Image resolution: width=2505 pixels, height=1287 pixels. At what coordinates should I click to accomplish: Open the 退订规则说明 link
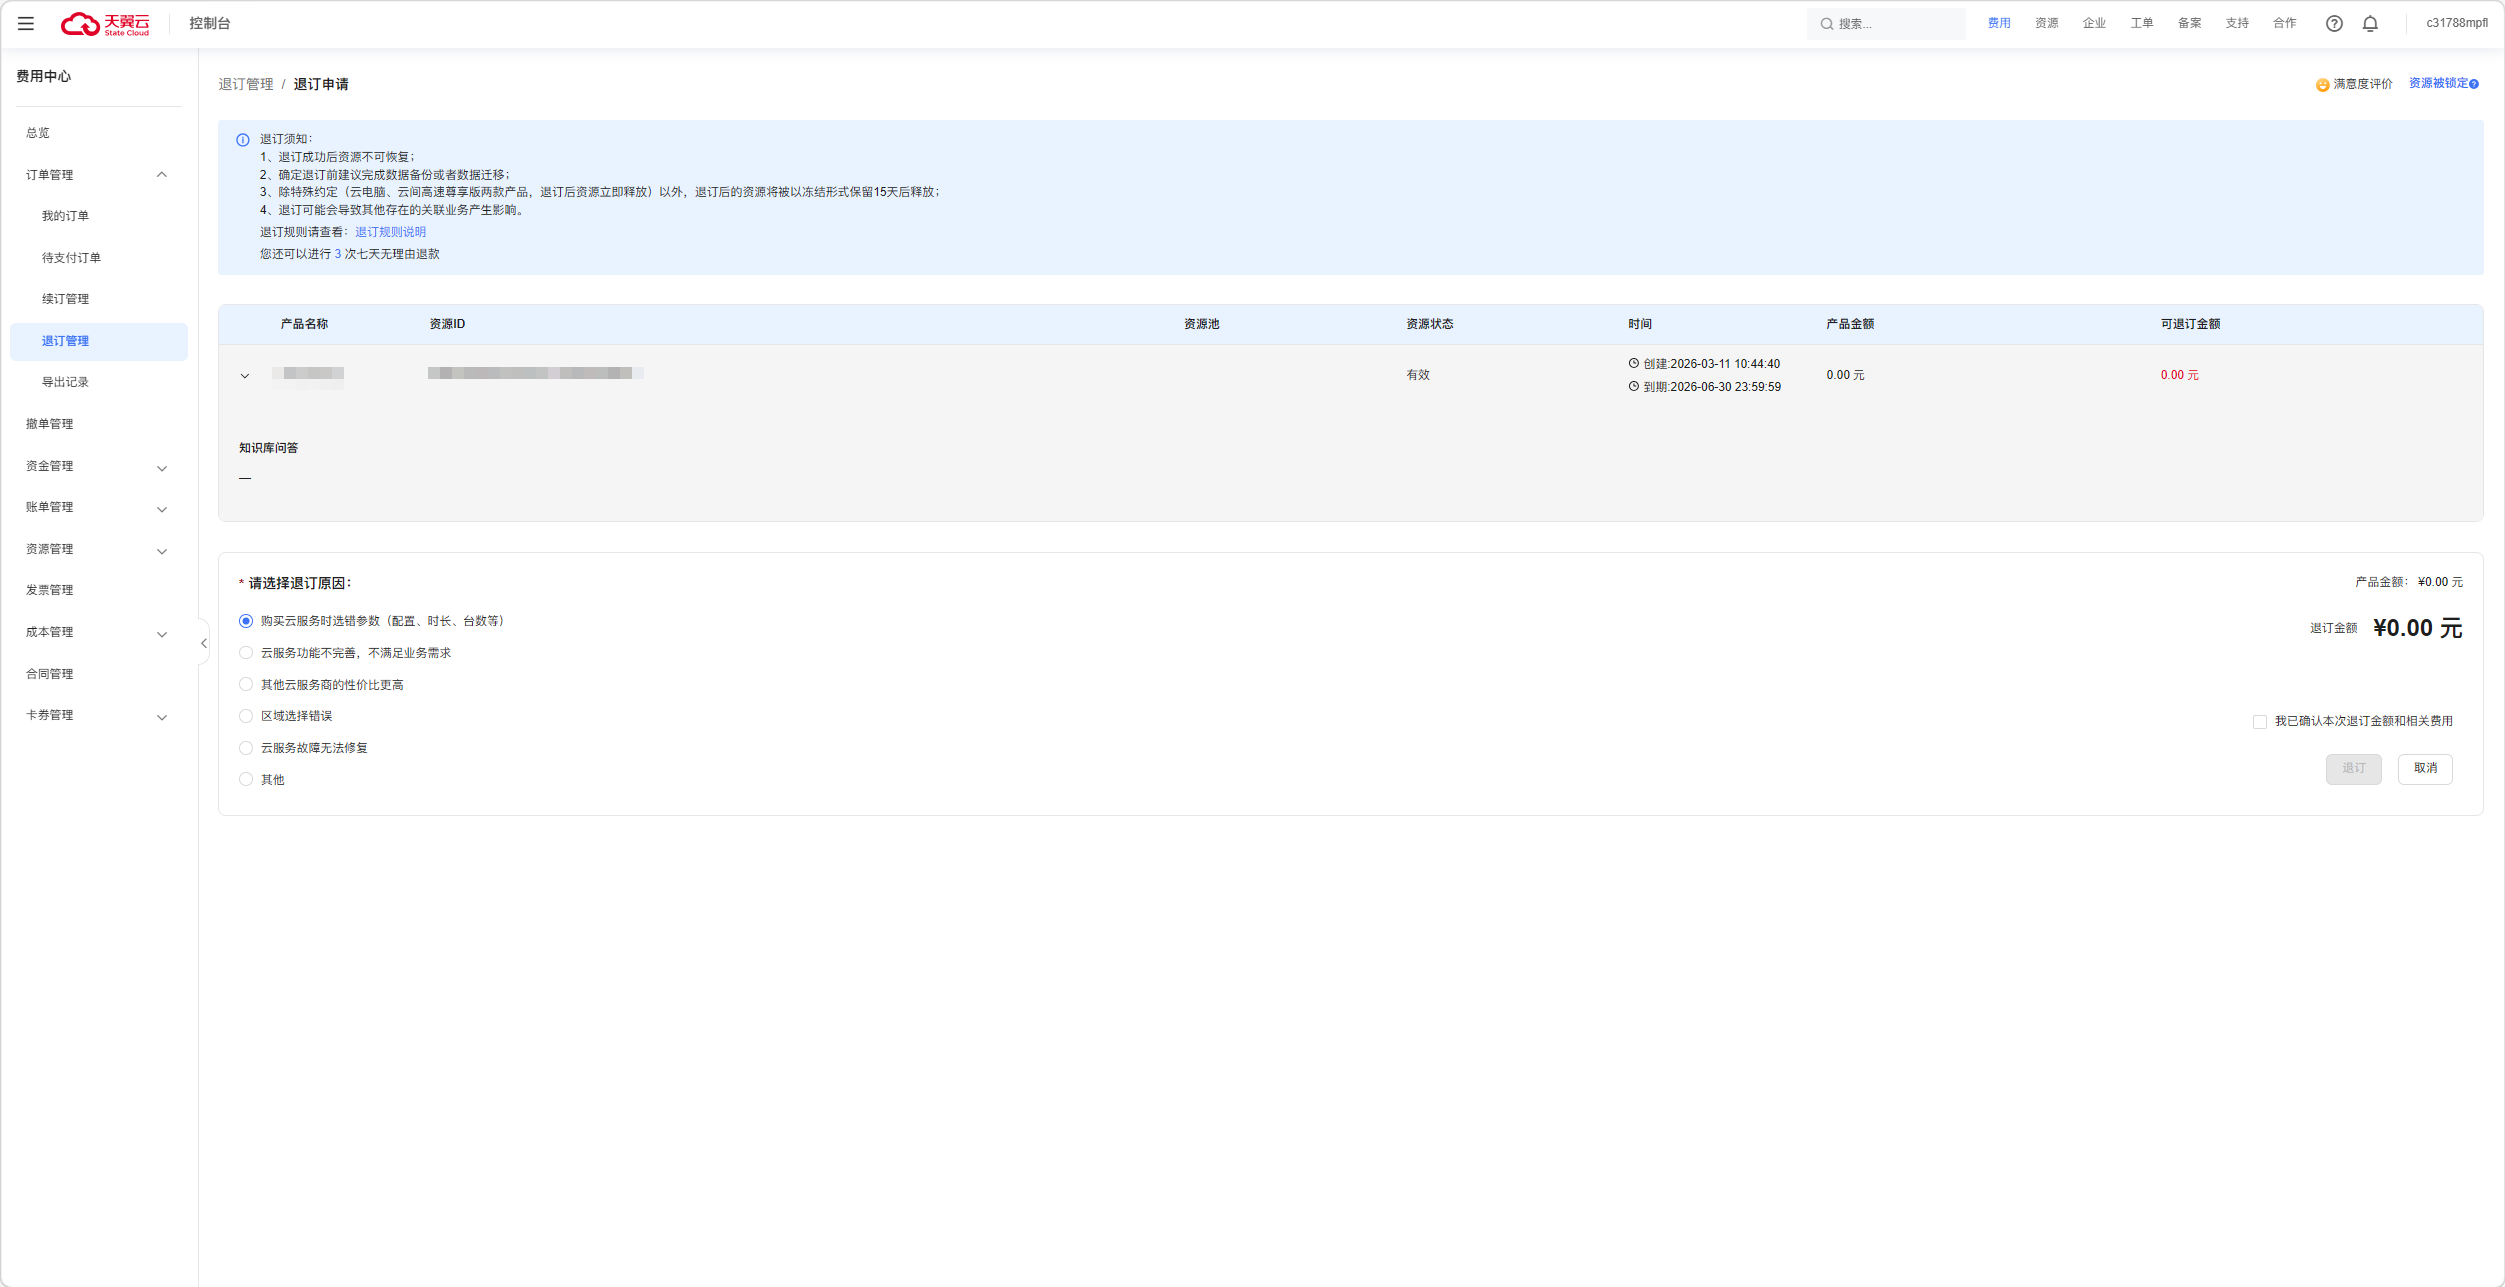coord(390,232)
